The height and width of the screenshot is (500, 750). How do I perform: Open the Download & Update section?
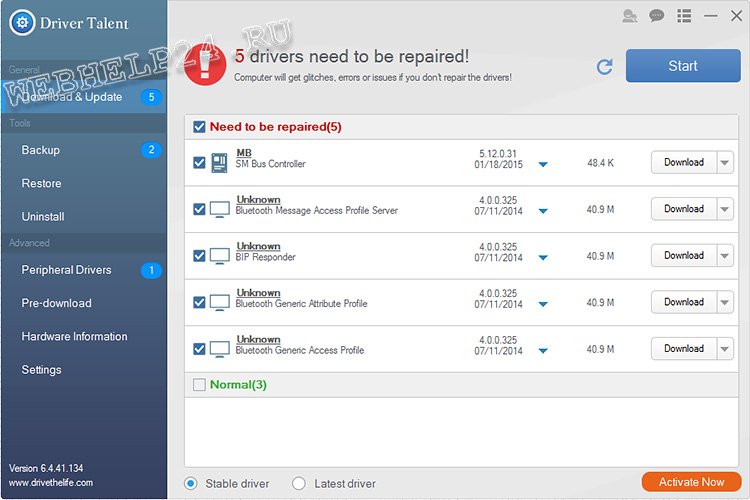pos(84,97)
